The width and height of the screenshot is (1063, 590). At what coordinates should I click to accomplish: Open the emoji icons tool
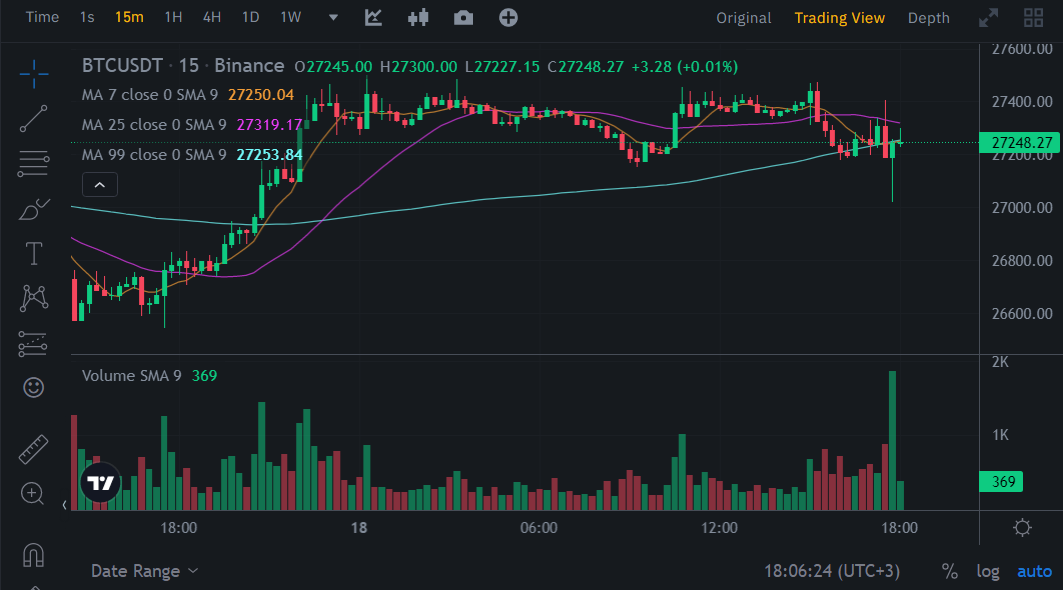click(33, 387)
